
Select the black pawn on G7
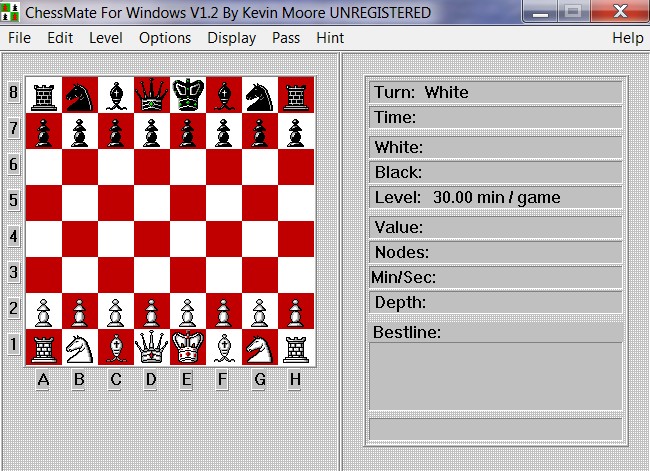260,131
